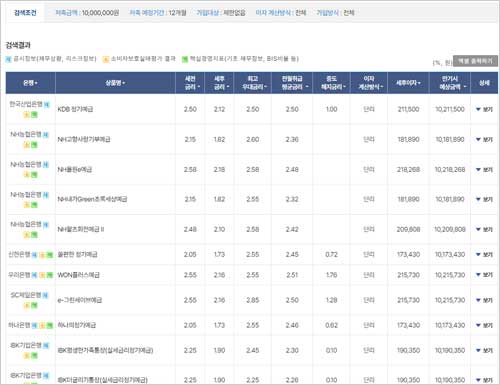Open orange 소비자보호 icon for KDB 정기예금
Screen dimensions: 500x385
[x=27, y=115]
